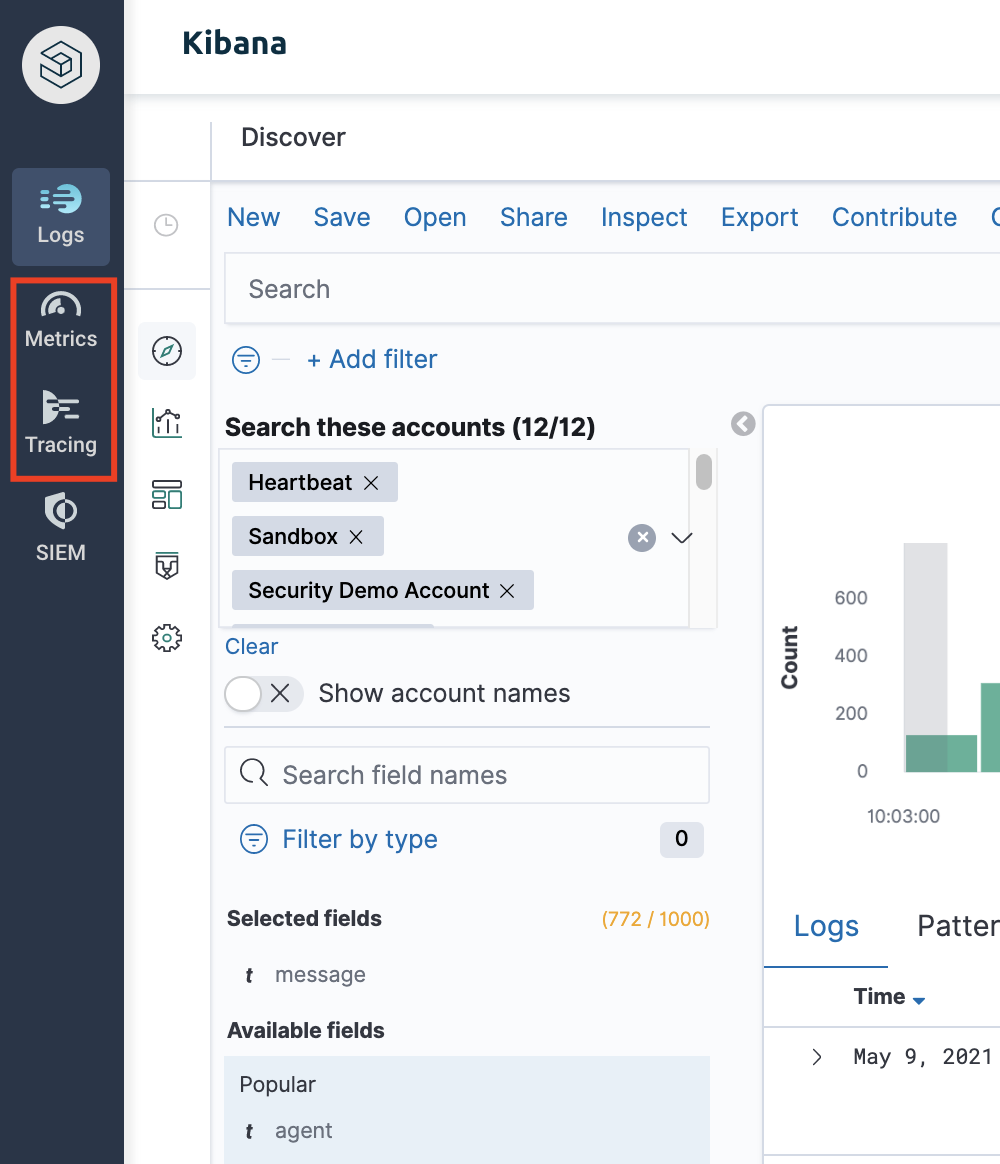The image size is (1000, 1164).
Task: Click the Discover breadcrumb title
Action: click(293, 137)
